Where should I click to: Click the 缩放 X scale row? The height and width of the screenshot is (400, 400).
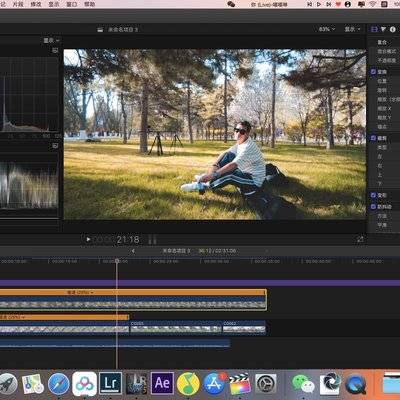(x=384, y=108)
